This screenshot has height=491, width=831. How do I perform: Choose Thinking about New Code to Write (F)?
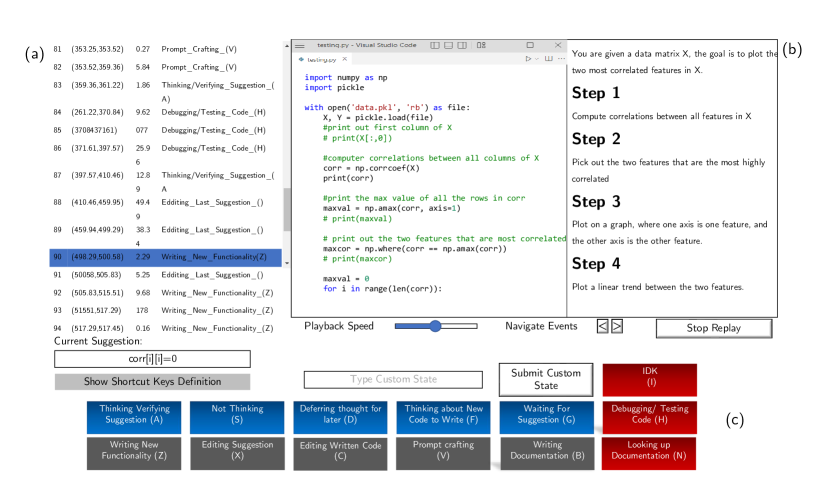(444, 417)
